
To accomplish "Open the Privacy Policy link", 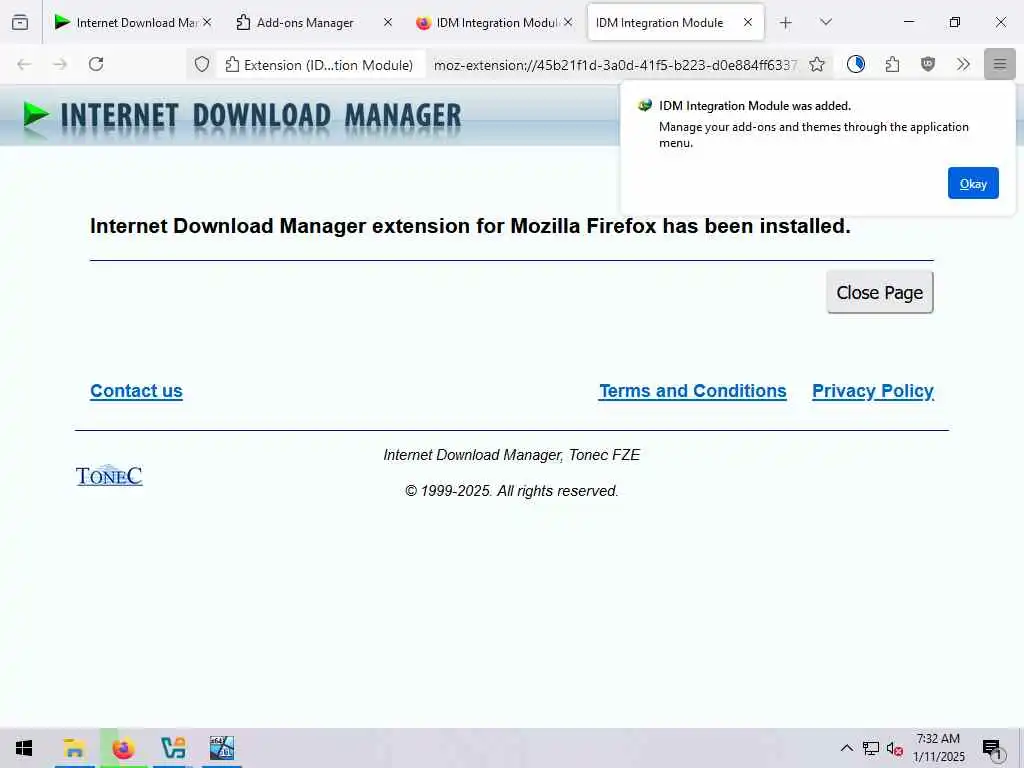I will (872, 391).
